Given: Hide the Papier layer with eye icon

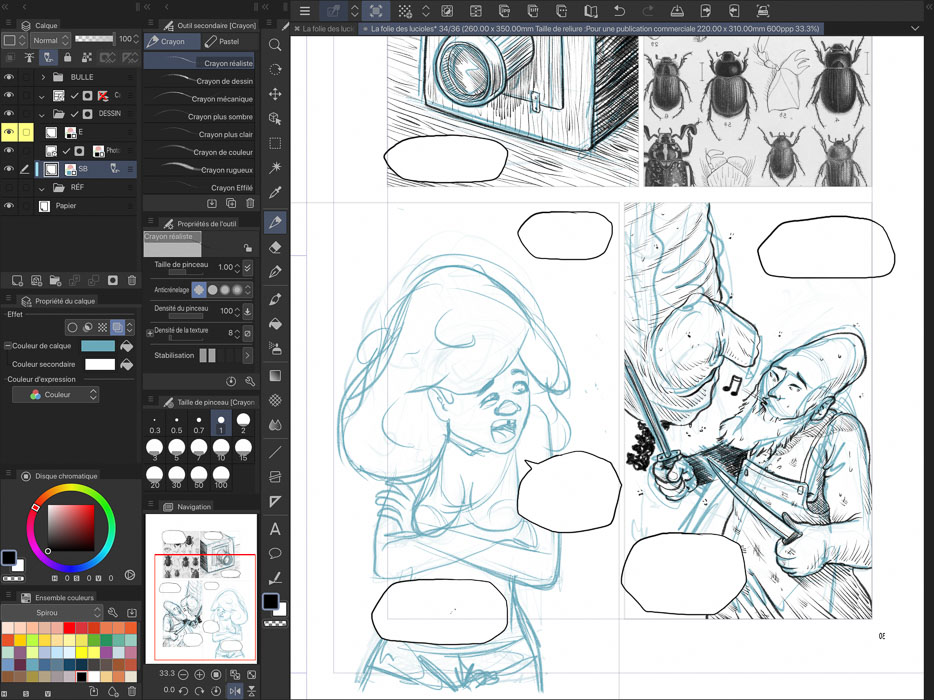Looking at the screenshot, I should [9, 206].
